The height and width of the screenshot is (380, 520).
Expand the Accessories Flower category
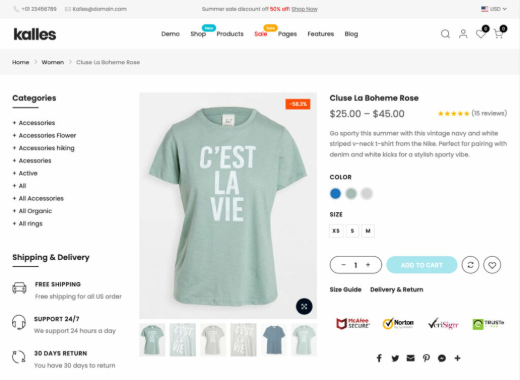click(x=44, y=135)
